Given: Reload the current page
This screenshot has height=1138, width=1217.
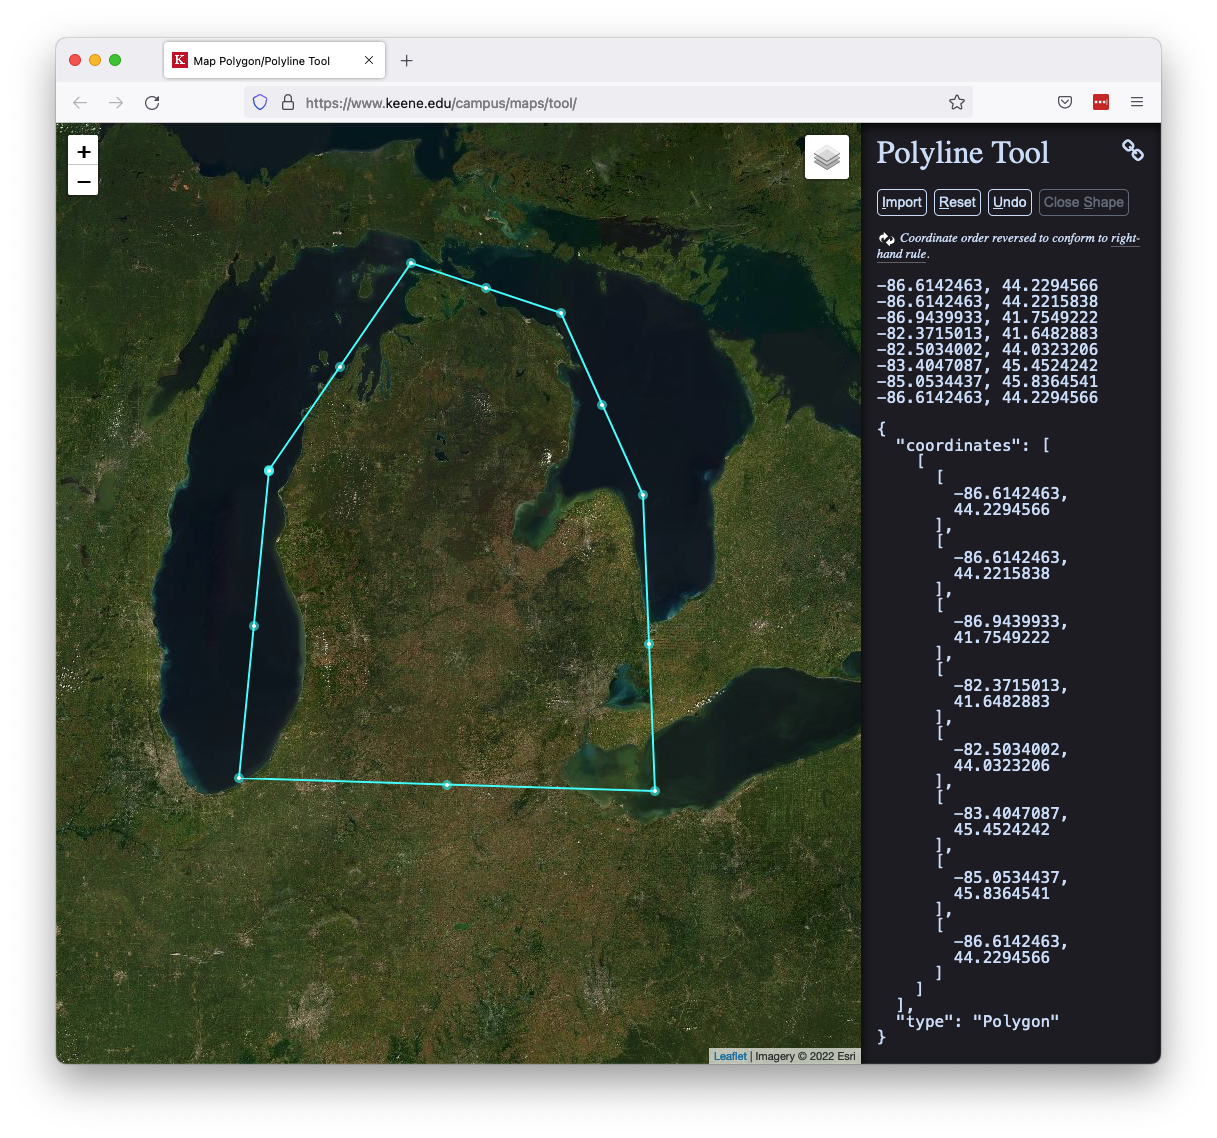Looking at the screenshot, I should point(152,103).
